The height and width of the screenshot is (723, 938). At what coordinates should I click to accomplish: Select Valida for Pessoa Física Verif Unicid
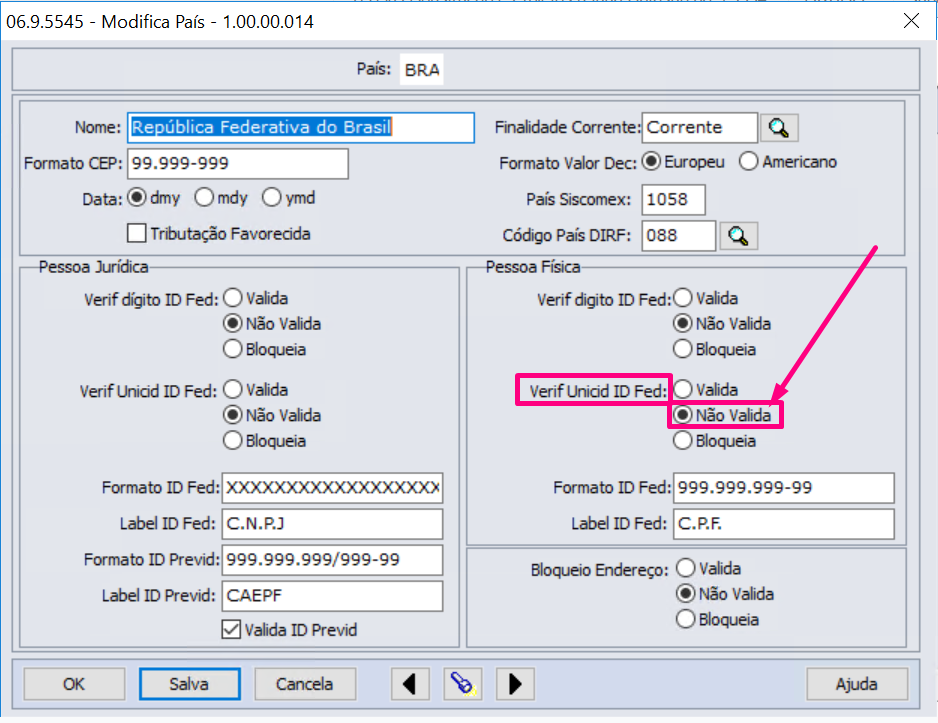click(x=683, y=389)
